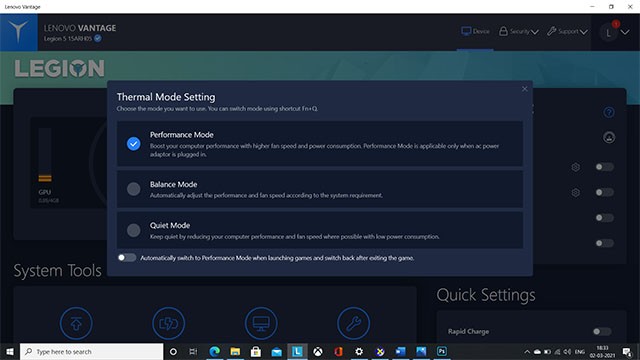This screenshot has width=640, height=360.
Task: Open Microsoft Store from taskbar
Action: pyautogui.click(x=256, y=351)
